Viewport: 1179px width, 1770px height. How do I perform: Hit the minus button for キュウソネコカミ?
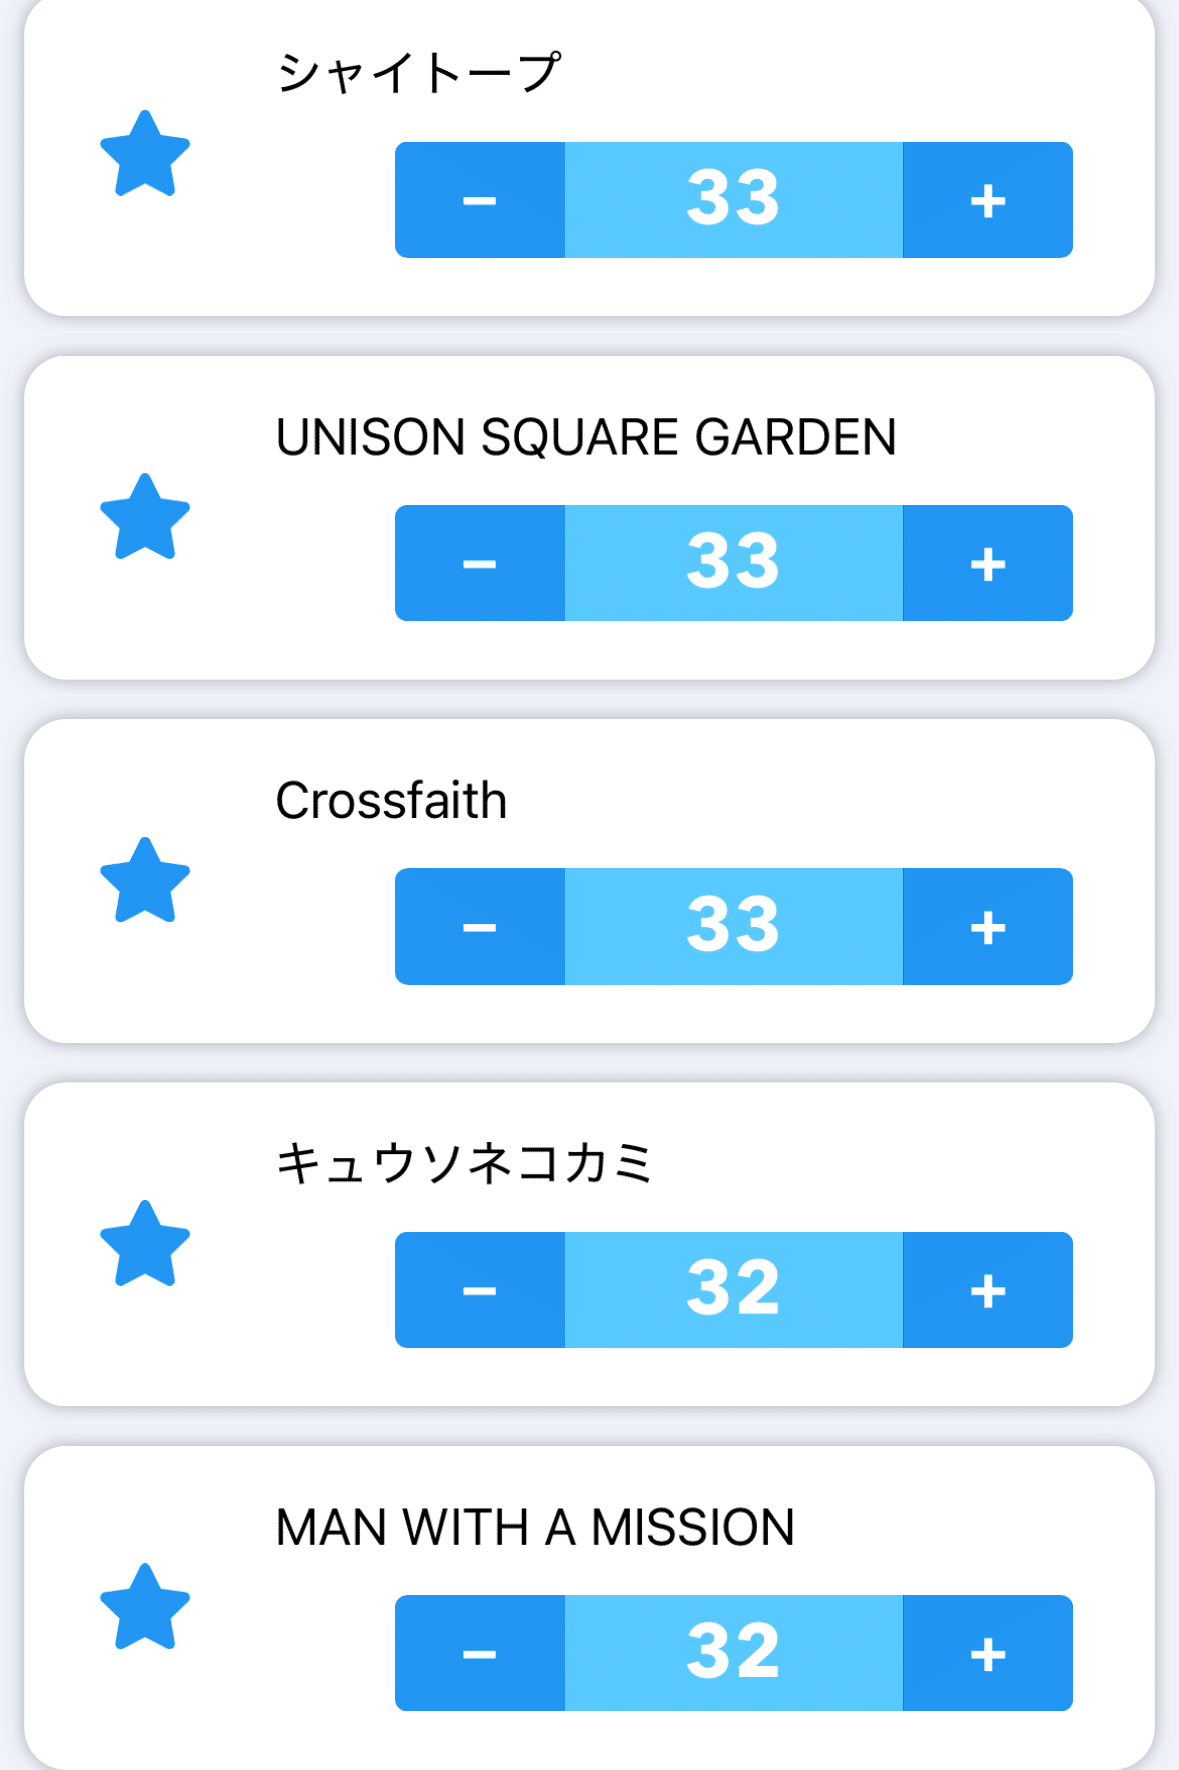click(x=480, y=1290)
